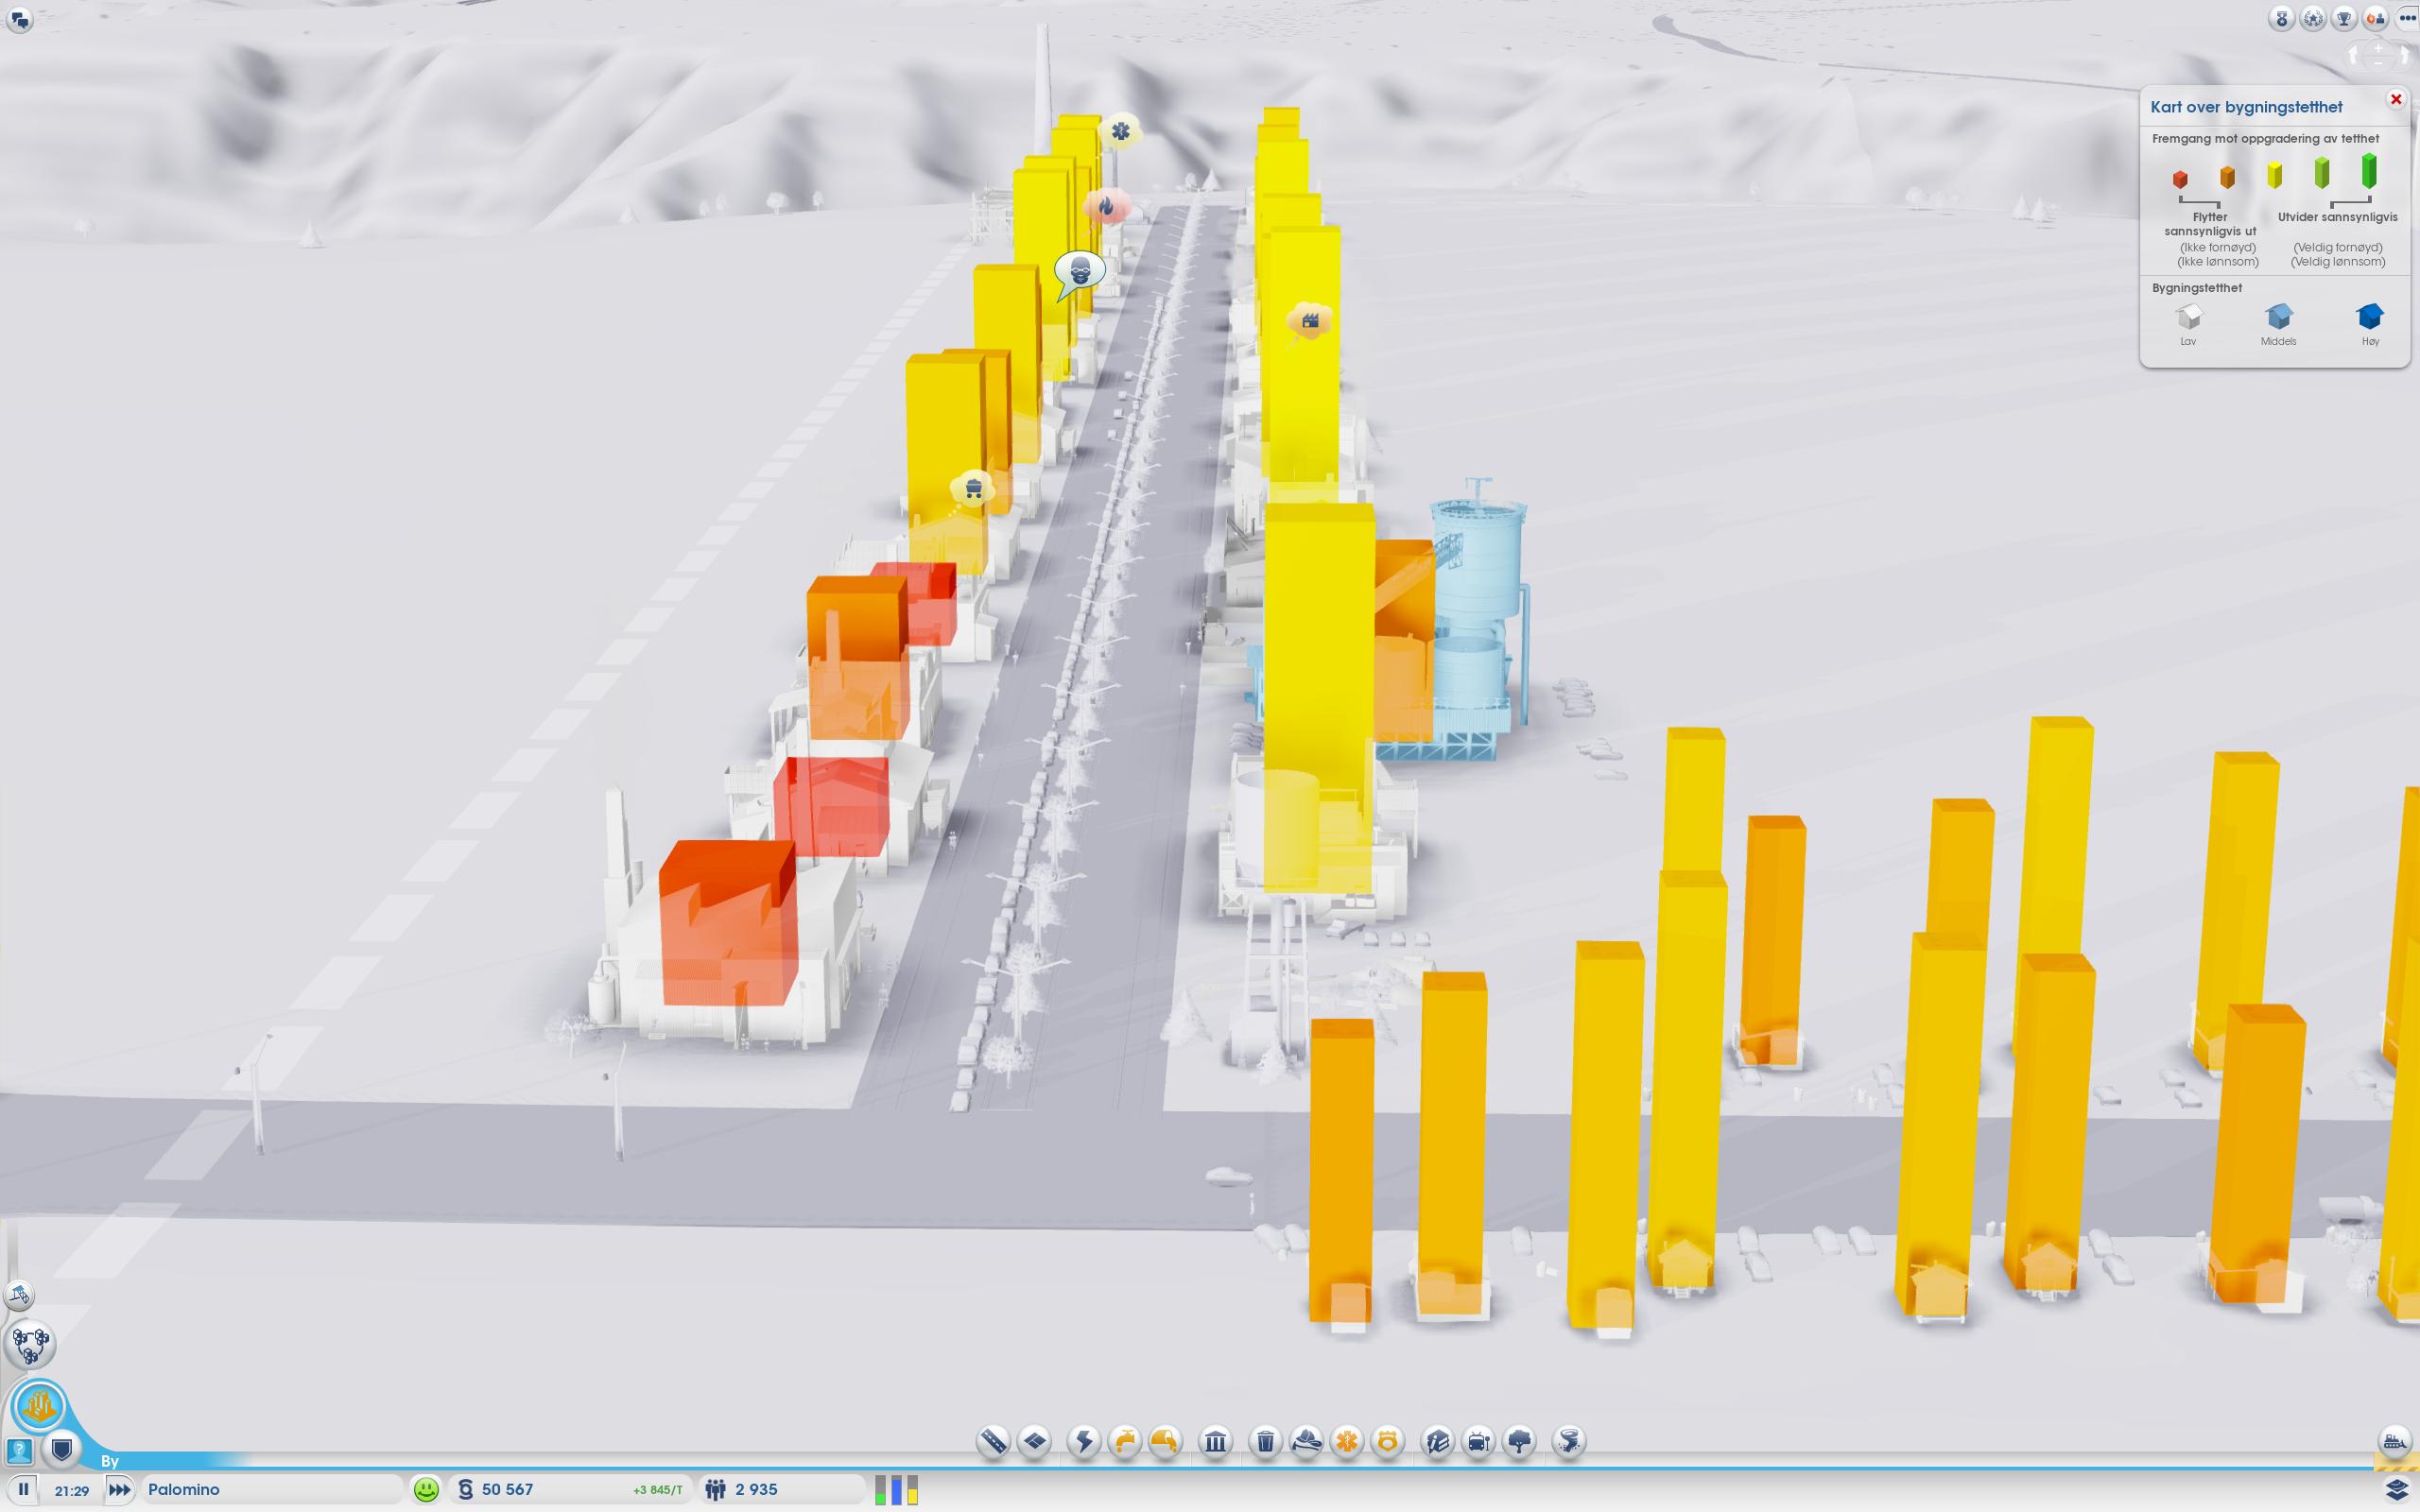This screenshot has width=2420, height=1512.
Task: Open the star laurel leaderboard icon
Action: pyautogui.click(x=2313, y=19)
